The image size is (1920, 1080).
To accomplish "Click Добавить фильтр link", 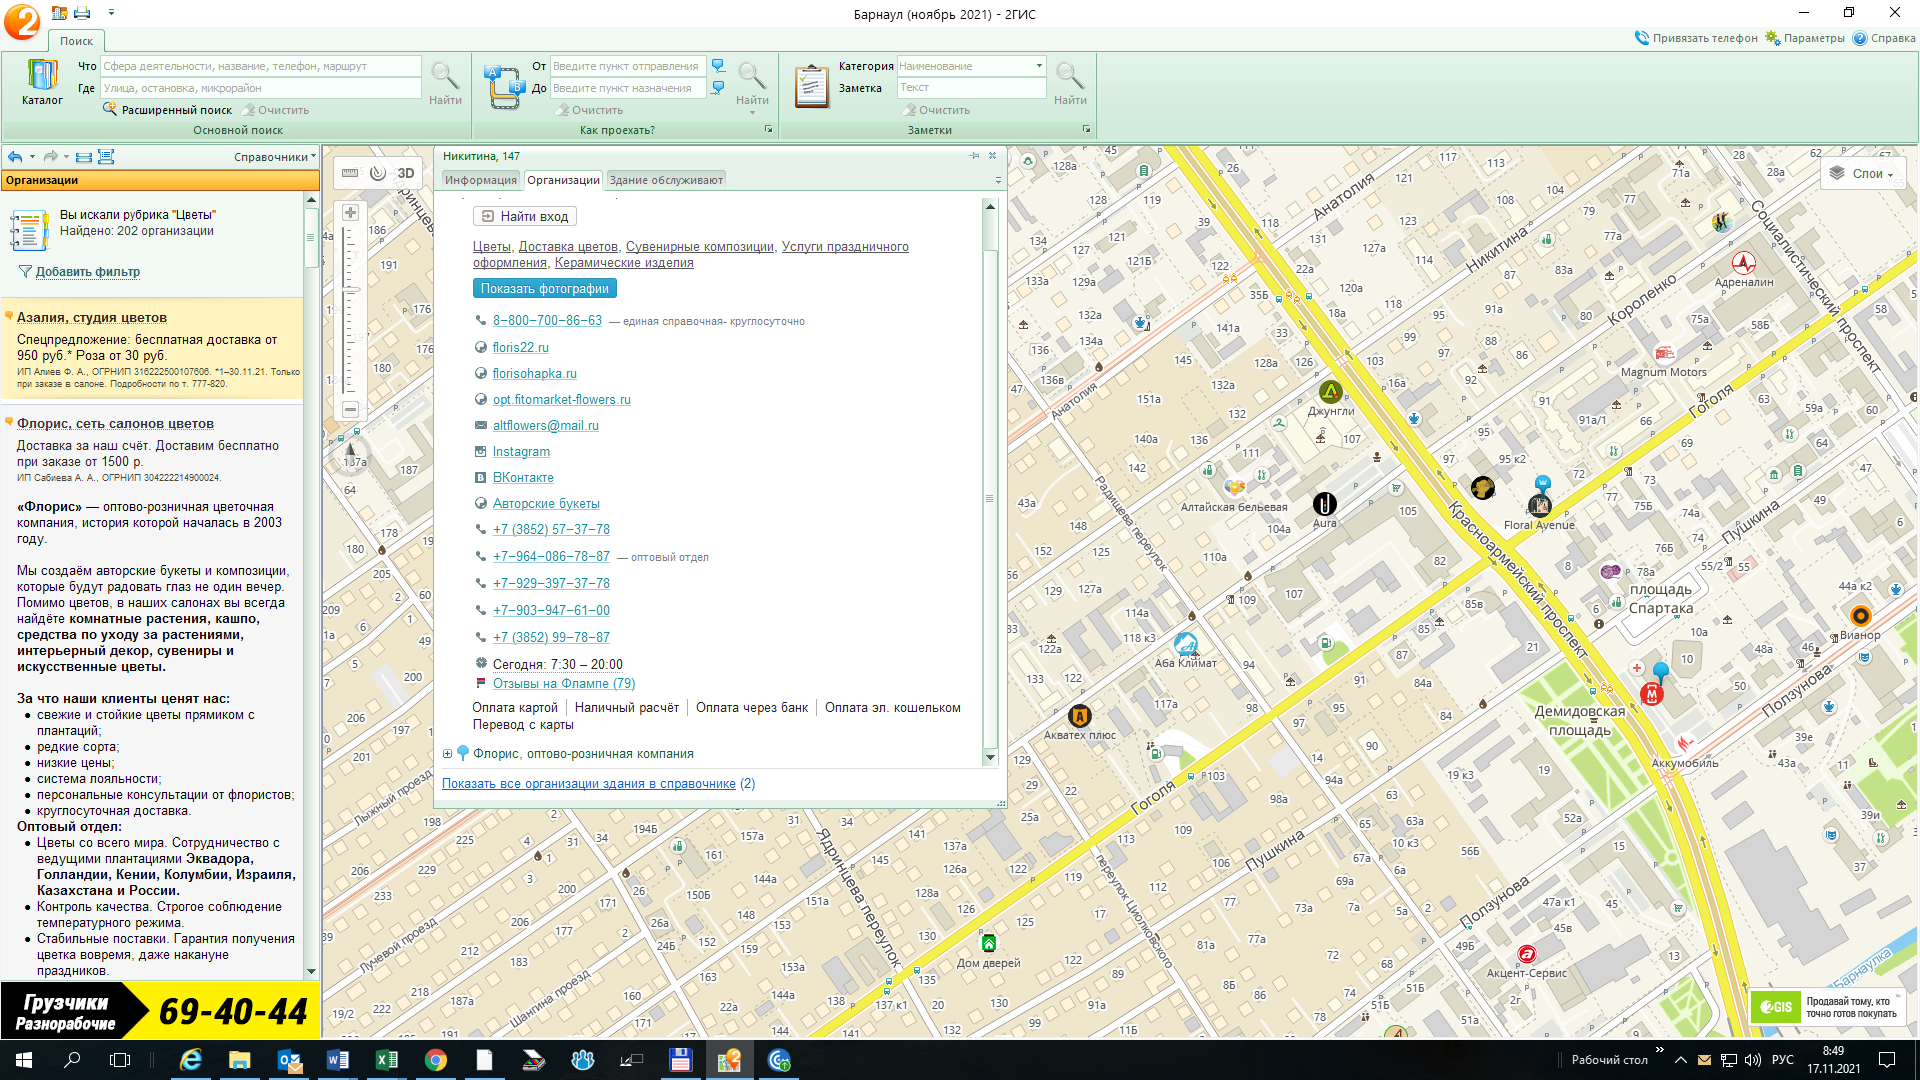I will (x=87, y=272).
